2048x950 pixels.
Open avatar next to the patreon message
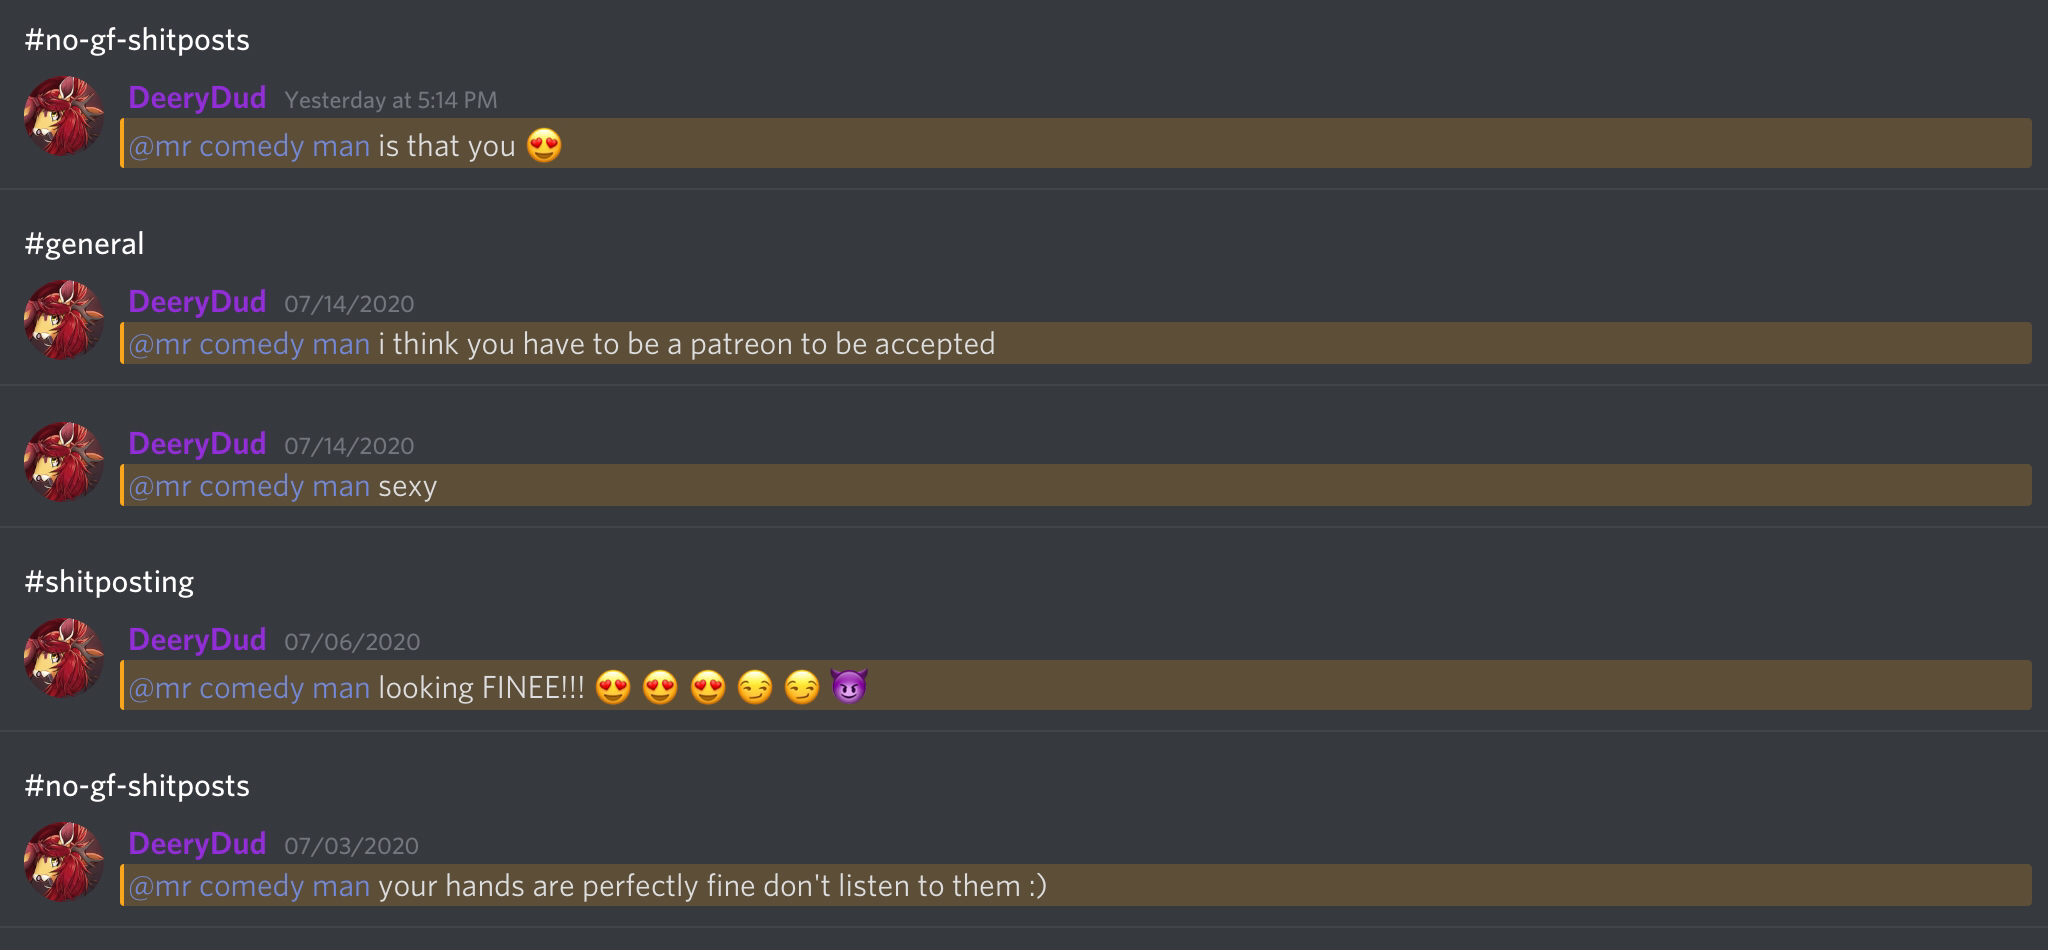click(64, 320)
